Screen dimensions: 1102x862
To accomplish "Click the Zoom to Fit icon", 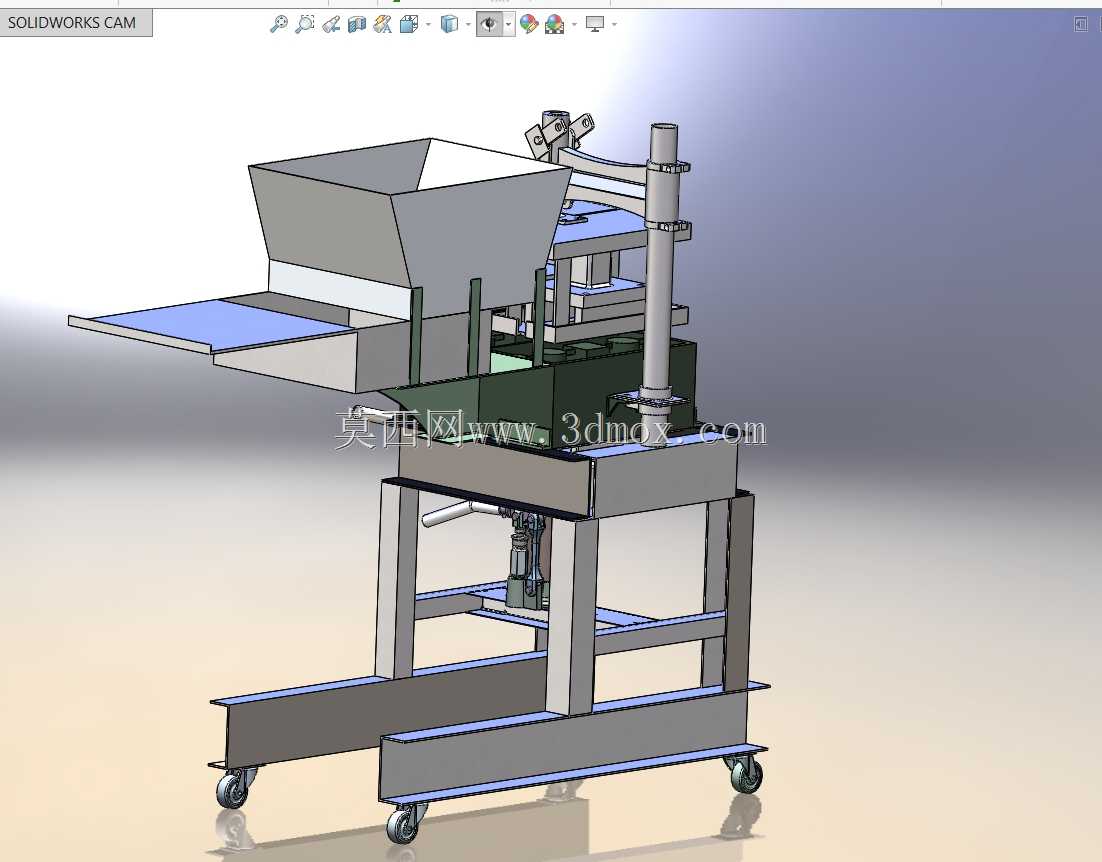I will (x=279, y=25).
